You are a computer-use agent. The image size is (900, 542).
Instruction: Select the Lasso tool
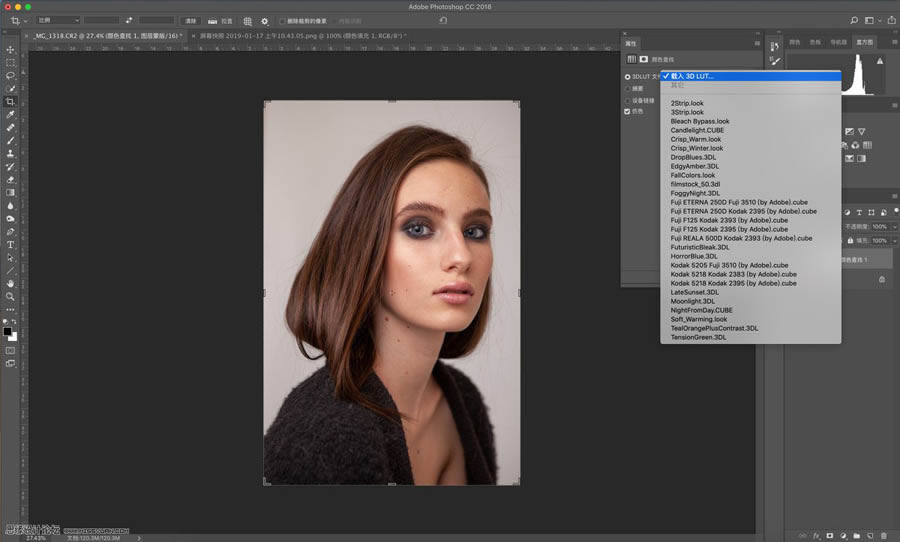[x=10, y=75]
